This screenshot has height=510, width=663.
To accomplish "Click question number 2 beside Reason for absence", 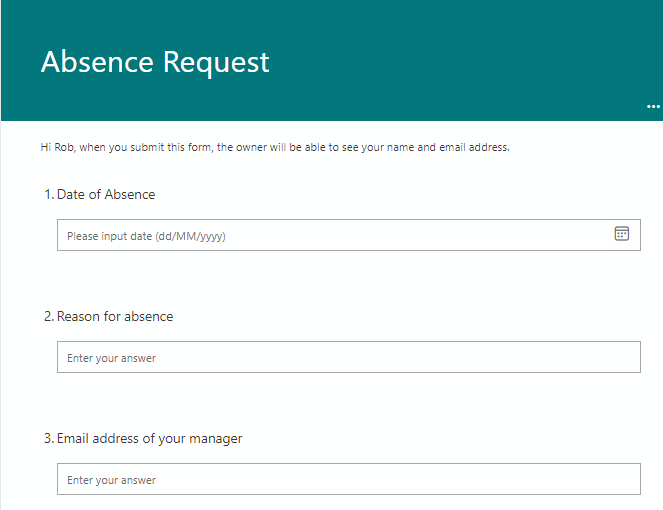I will 47,316.
